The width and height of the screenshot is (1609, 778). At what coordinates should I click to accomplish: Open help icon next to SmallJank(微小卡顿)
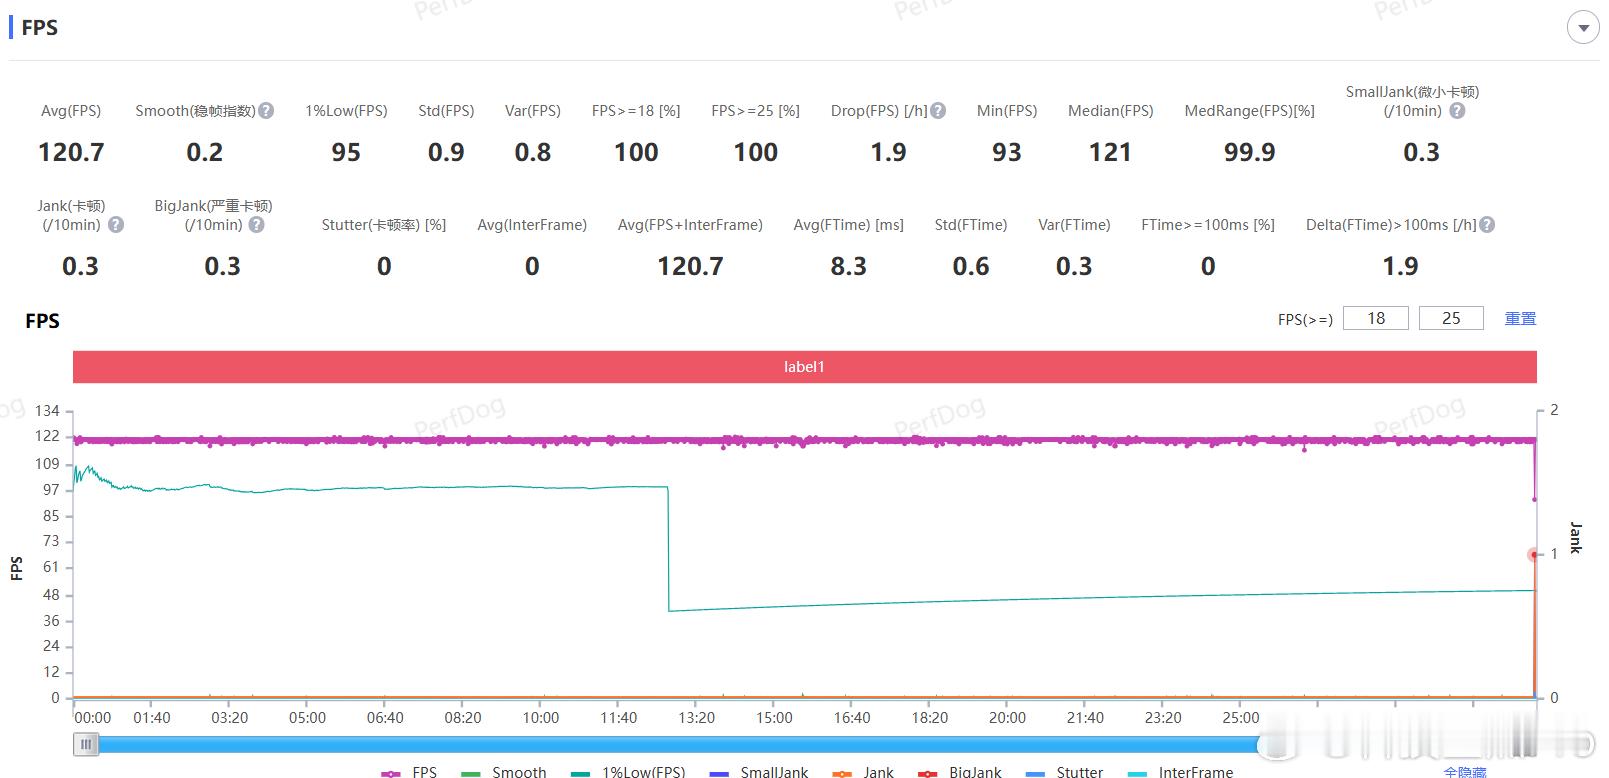(x=1457, y=111)
